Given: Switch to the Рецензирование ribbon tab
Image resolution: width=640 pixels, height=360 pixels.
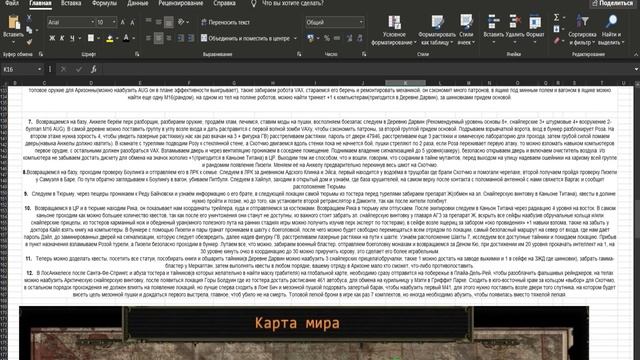Looking at the screenshot, I should pos(180,3).
